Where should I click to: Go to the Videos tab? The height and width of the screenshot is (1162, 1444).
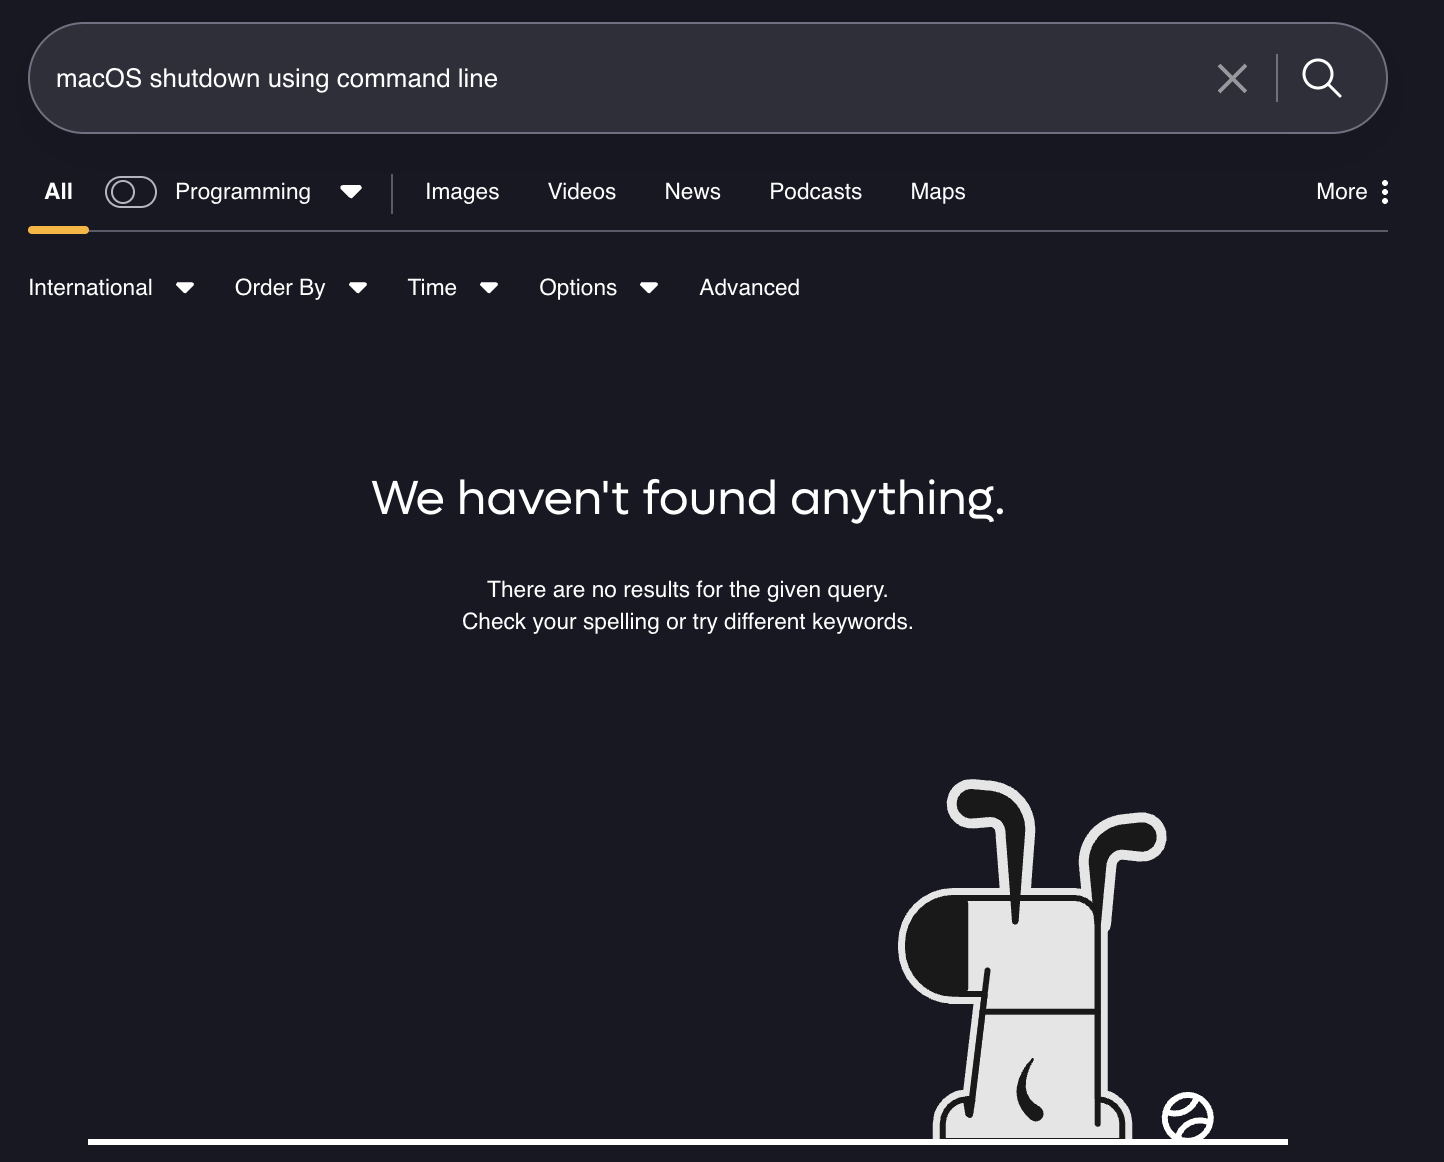click(582, 192)
